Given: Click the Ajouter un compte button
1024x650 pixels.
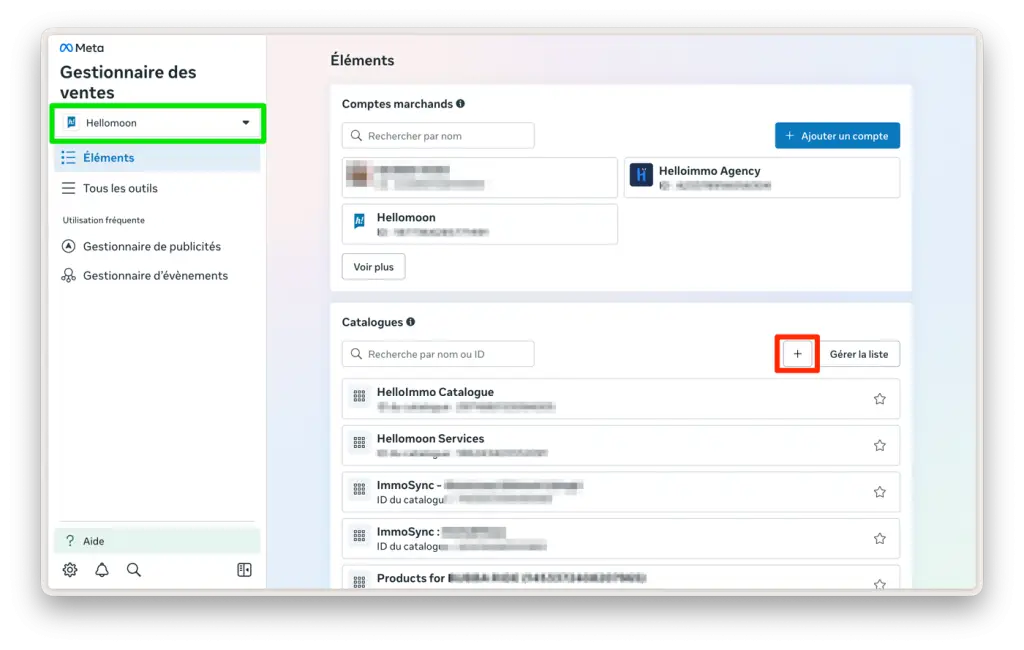Looking at the screenshot, I should pos(837,135).
